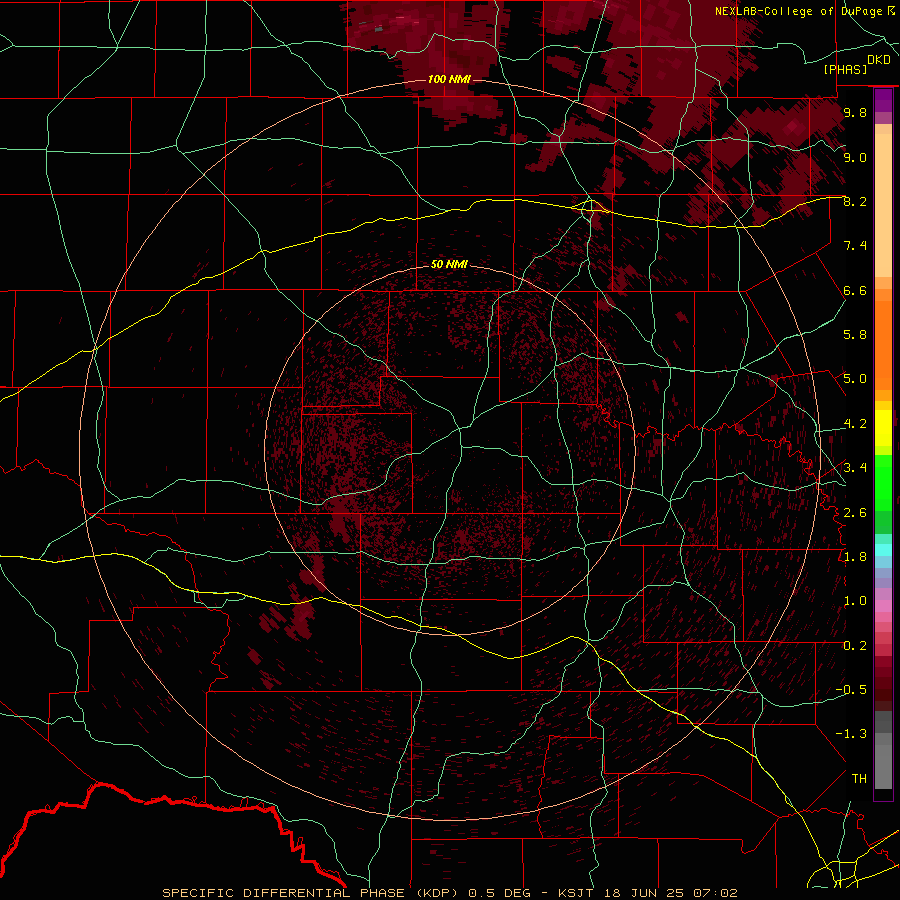Click the 7.4 scale value label

(855, 246)
